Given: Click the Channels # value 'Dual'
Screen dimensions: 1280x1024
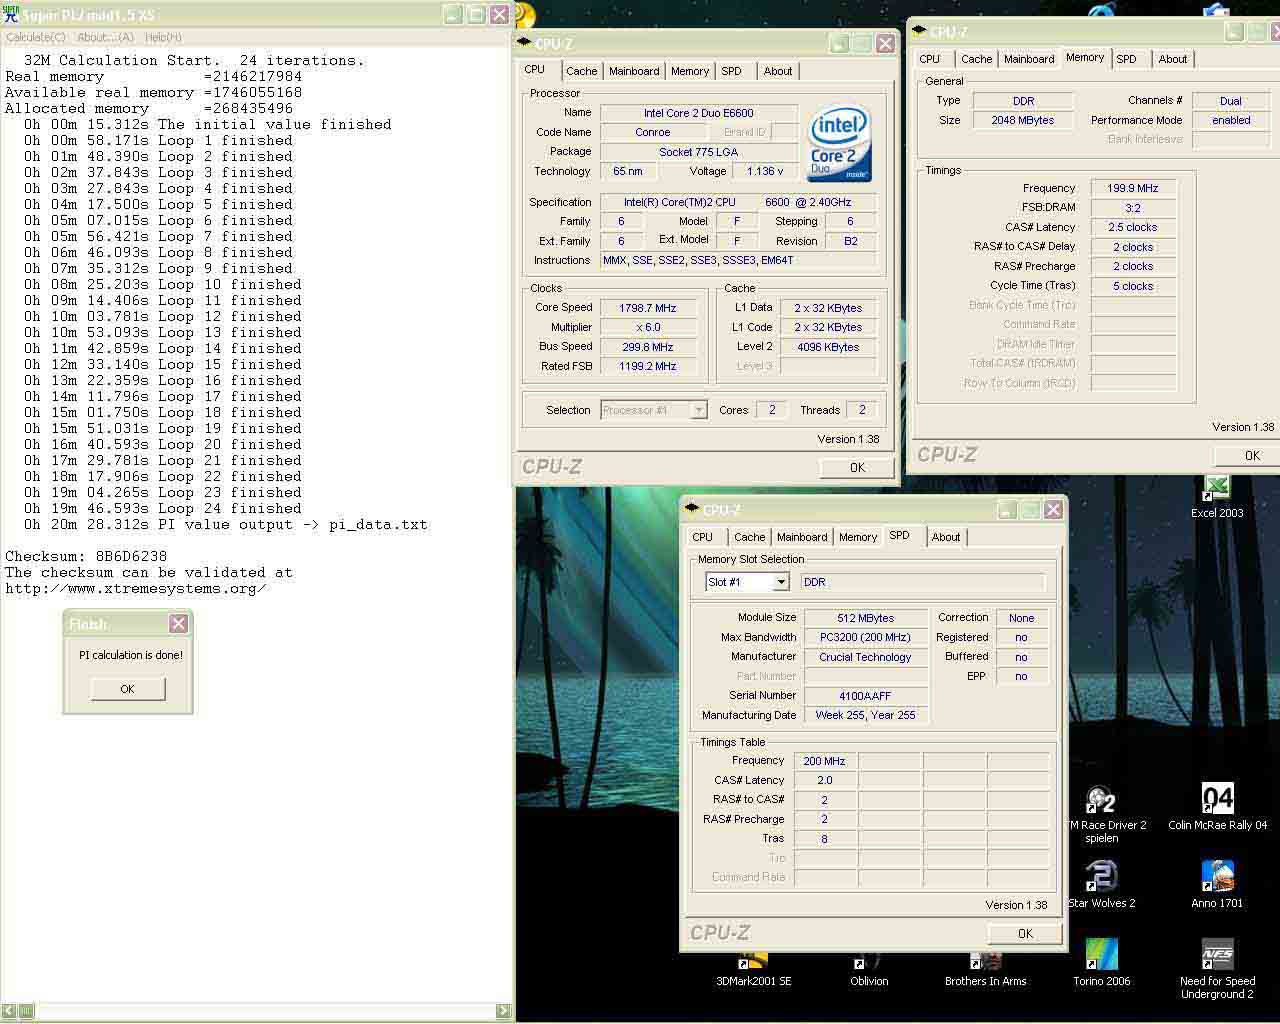Looking at the screenshot, I should 1231,101.
